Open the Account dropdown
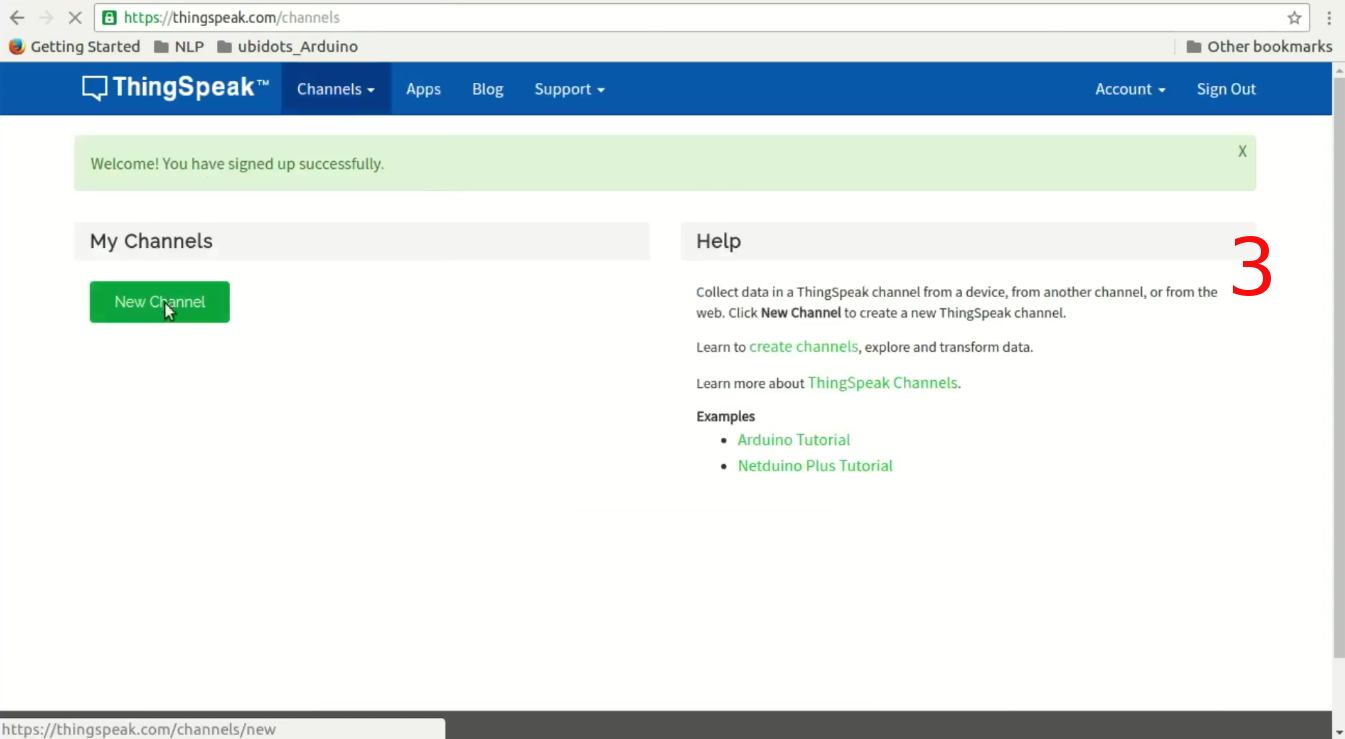The image size is (1345, 739). point(1130,89)
